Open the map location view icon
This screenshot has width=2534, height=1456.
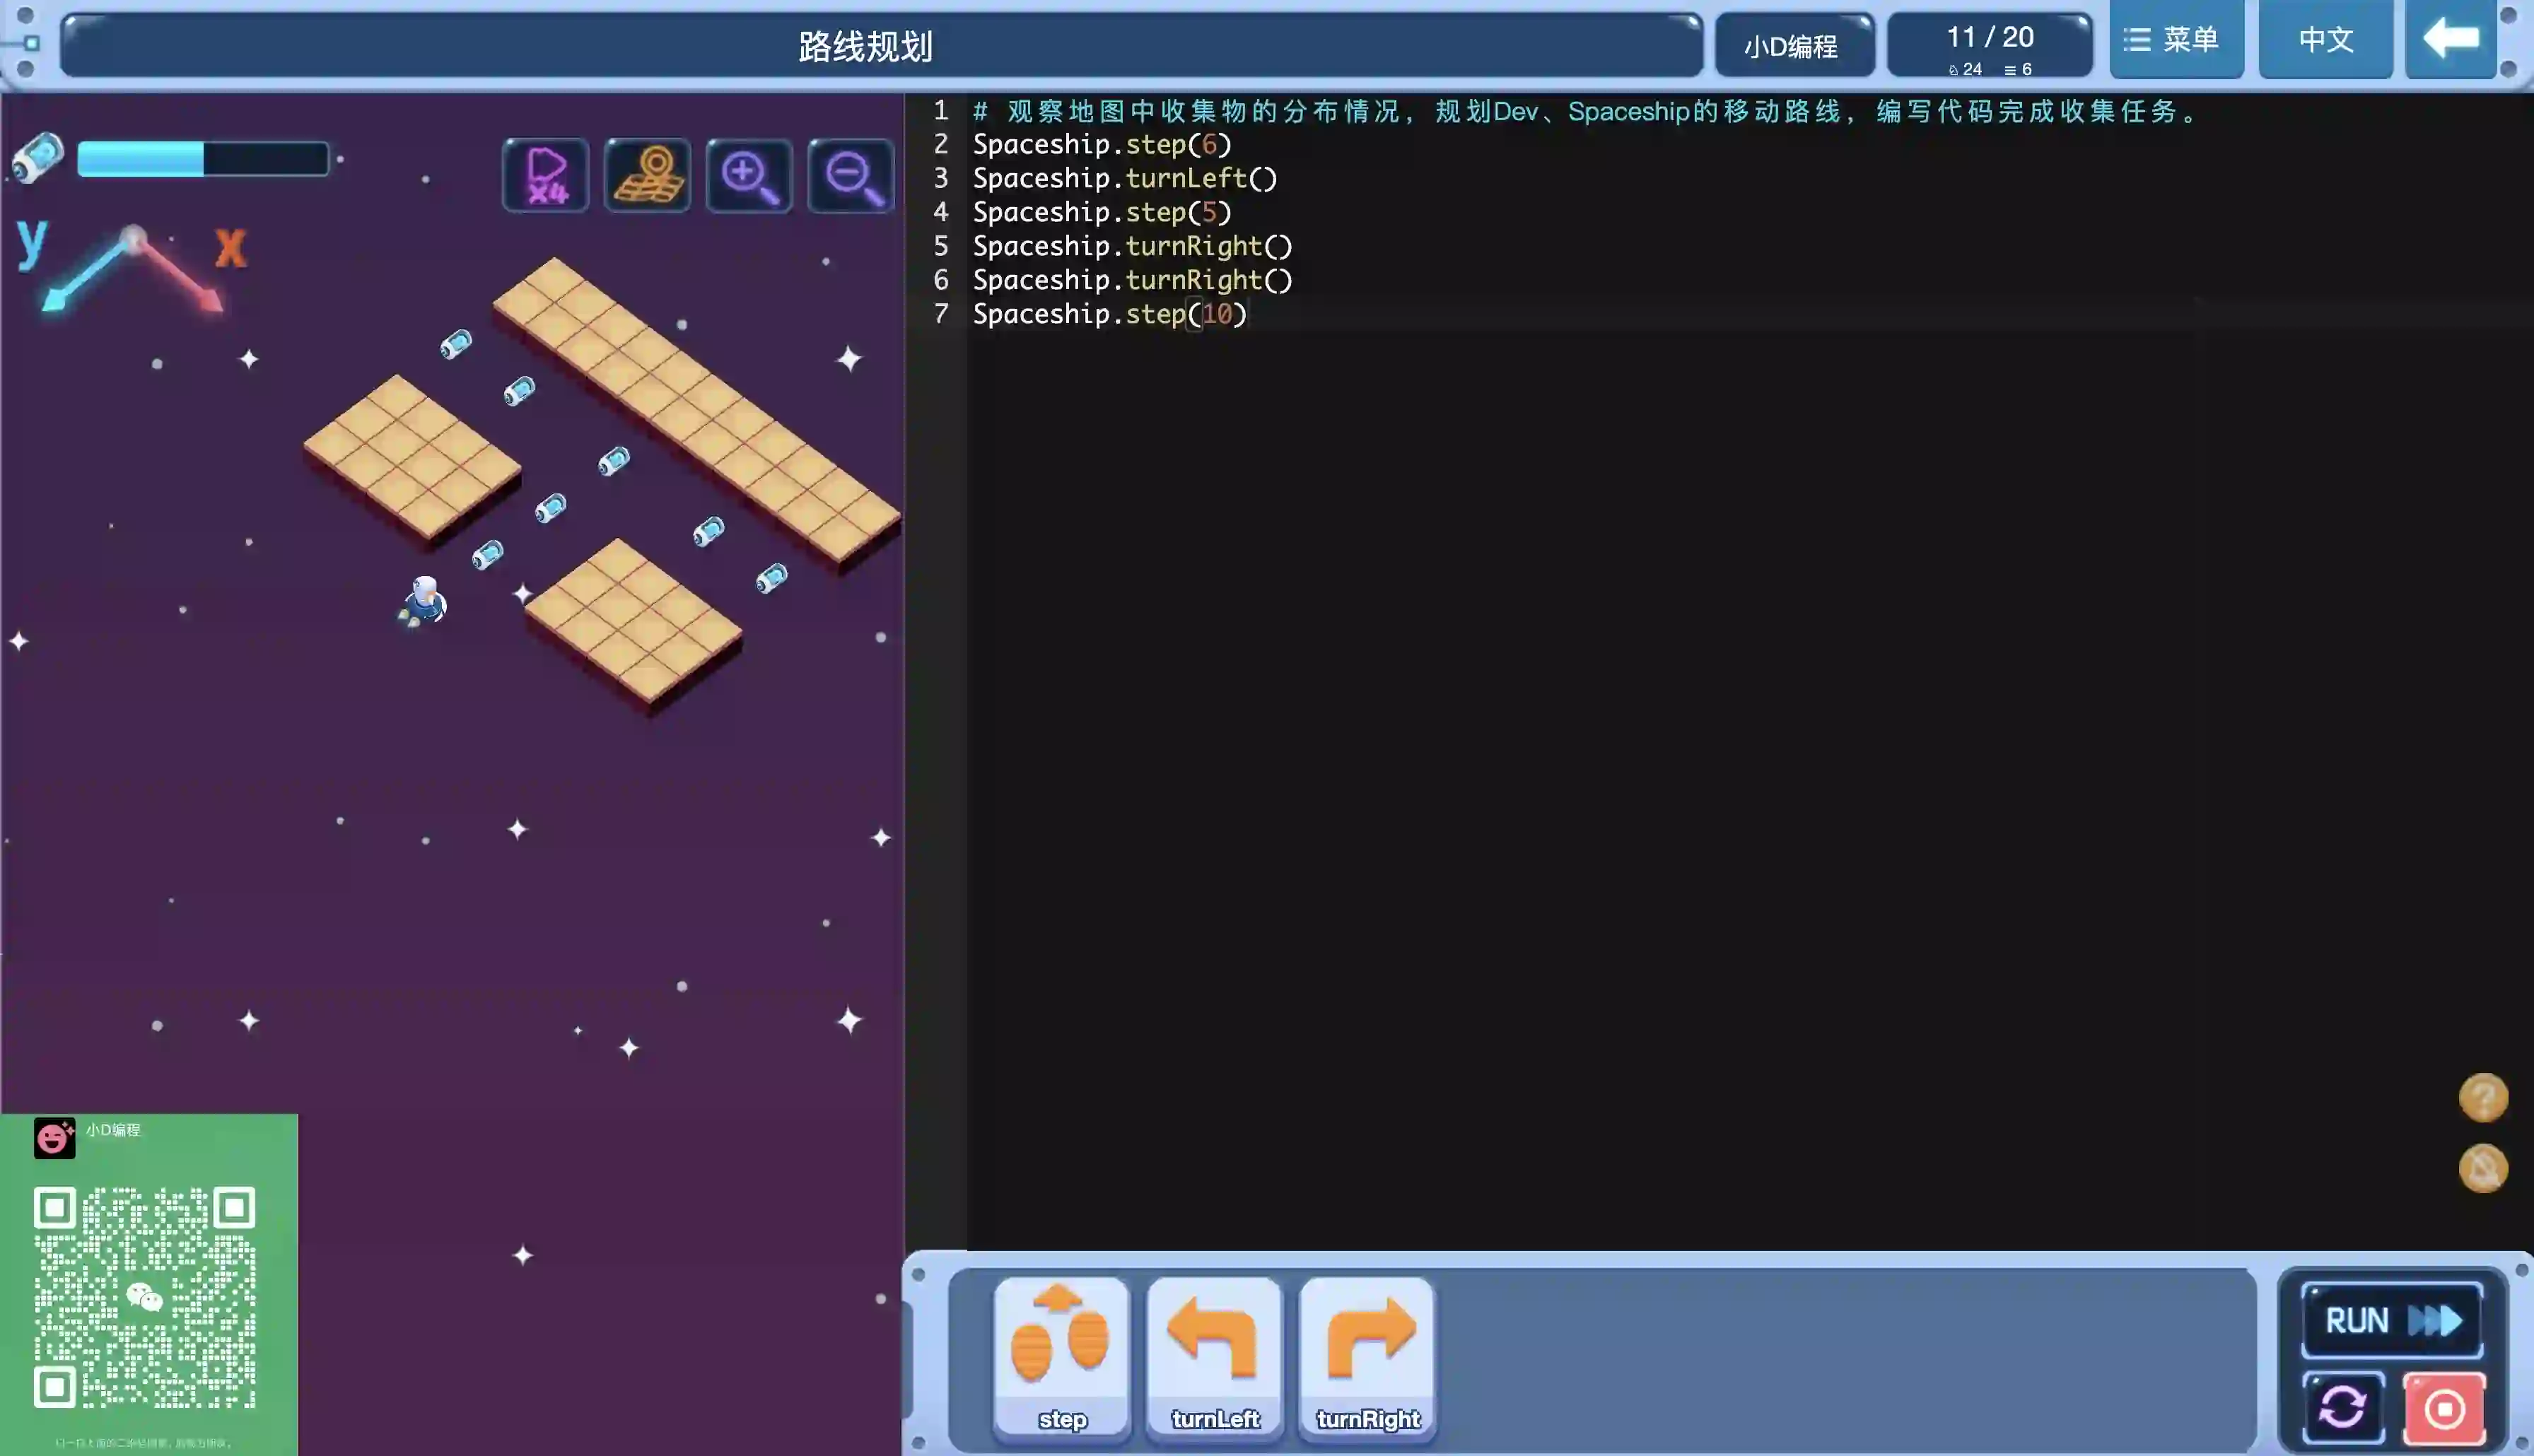(647, 175)
